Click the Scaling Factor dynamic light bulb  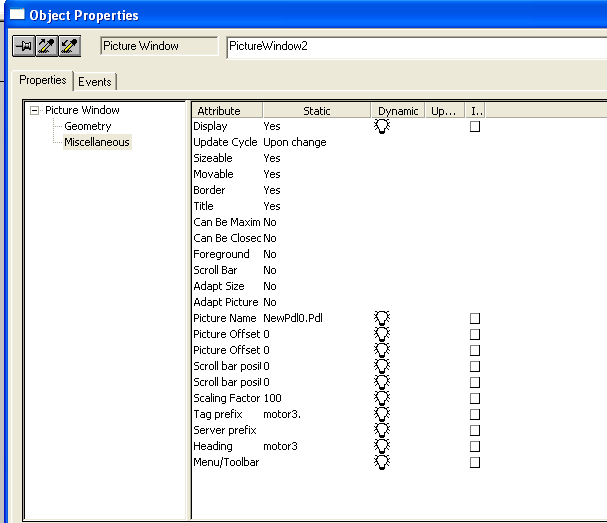381,398
